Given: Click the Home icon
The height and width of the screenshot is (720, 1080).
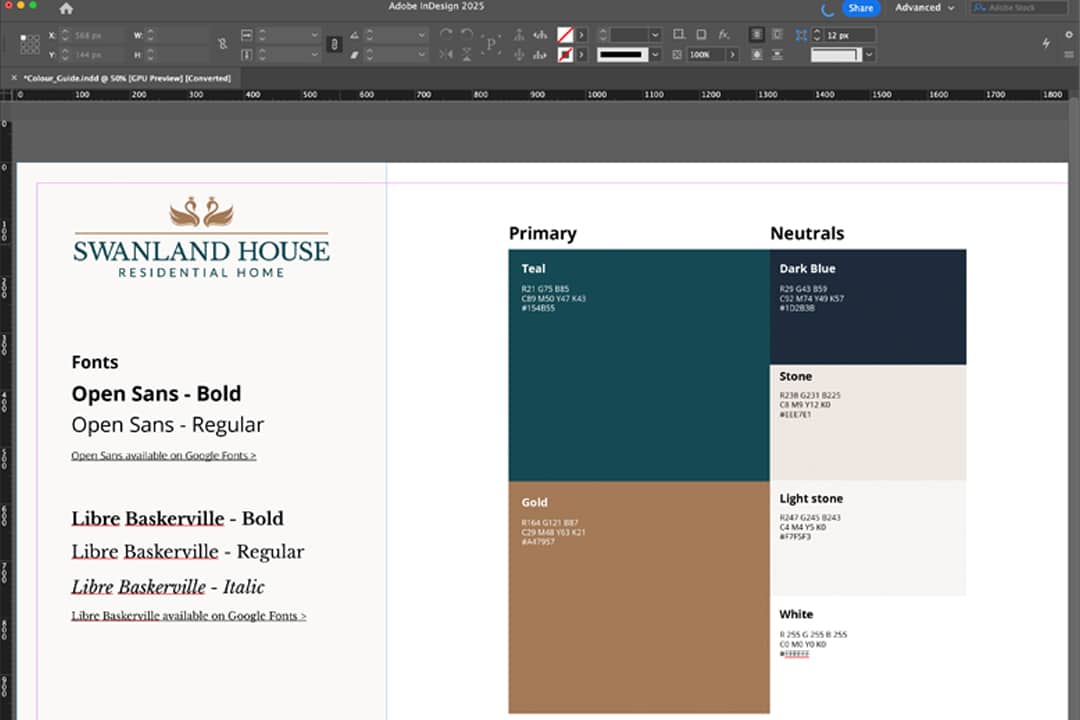Looking at the screenshot, I should [x=66, y=8].
